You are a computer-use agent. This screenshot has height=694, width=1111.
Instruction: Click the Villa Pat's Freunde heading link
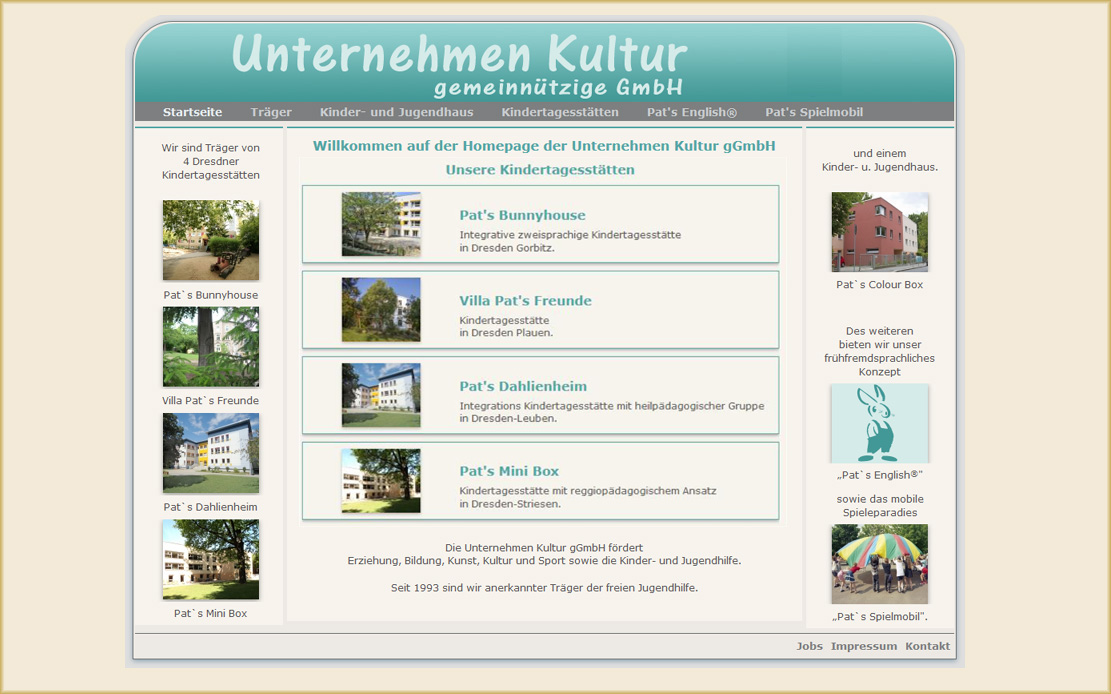[x=525, y=301]
